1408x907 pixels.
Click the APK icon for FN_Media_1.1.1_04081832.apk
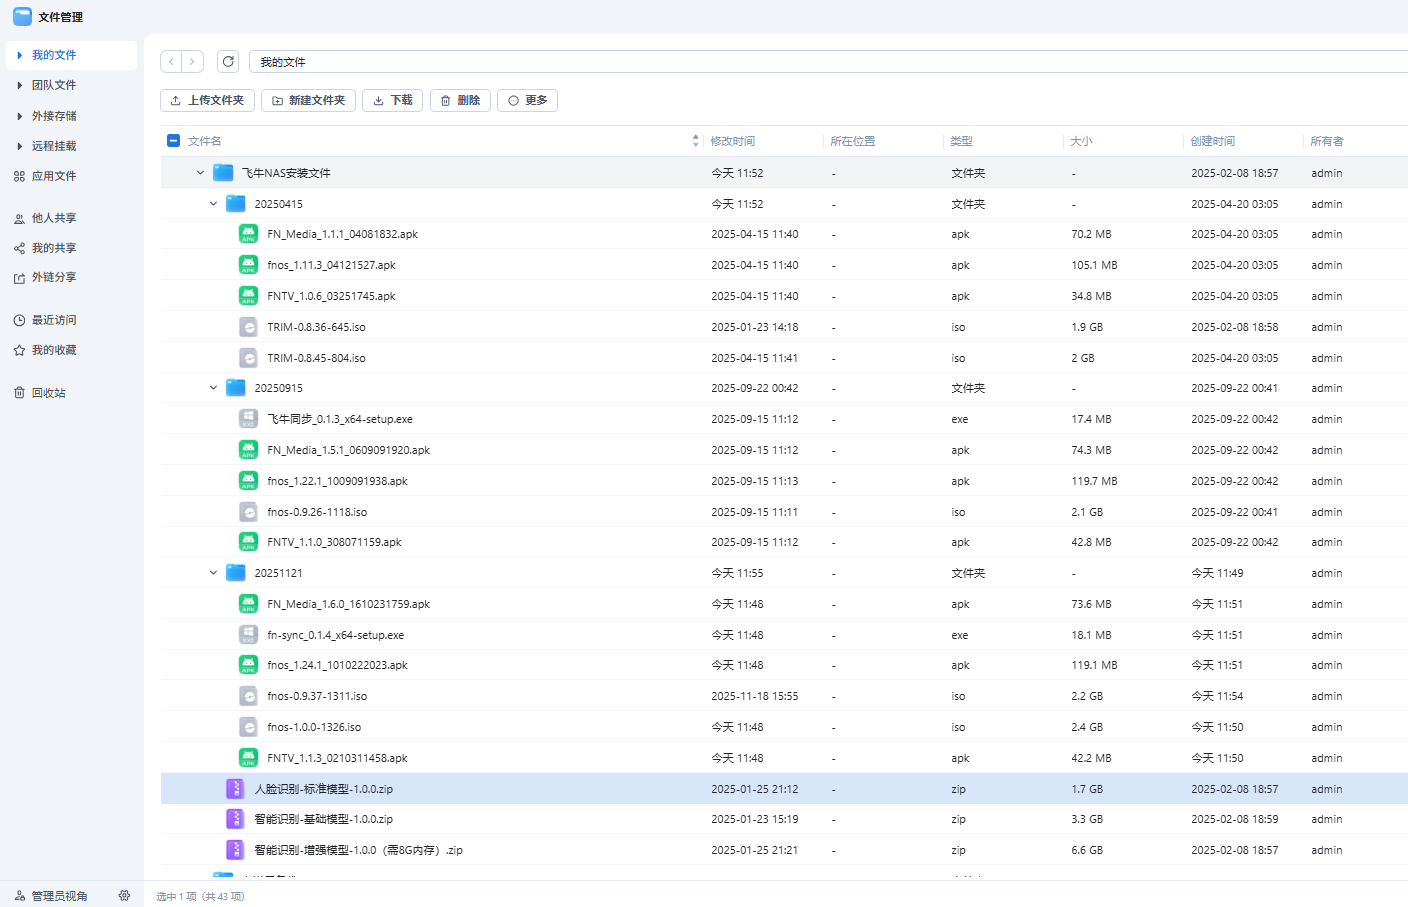pyautogui.click(x=248, y=234)
